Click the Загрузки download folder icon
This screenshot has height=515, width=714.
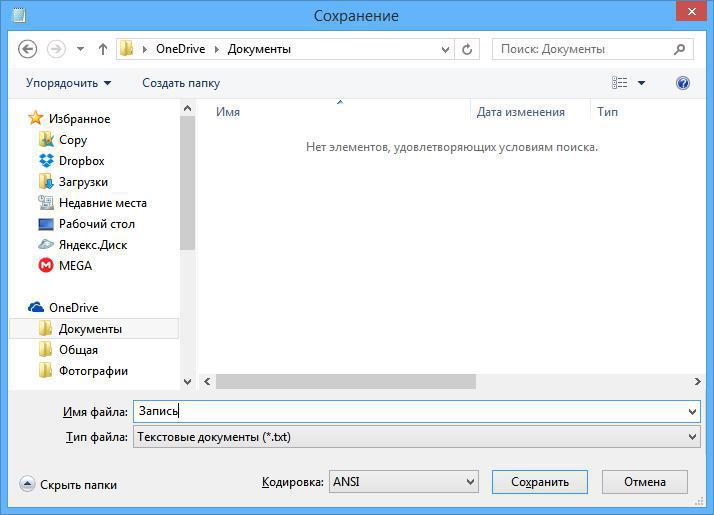46,181
